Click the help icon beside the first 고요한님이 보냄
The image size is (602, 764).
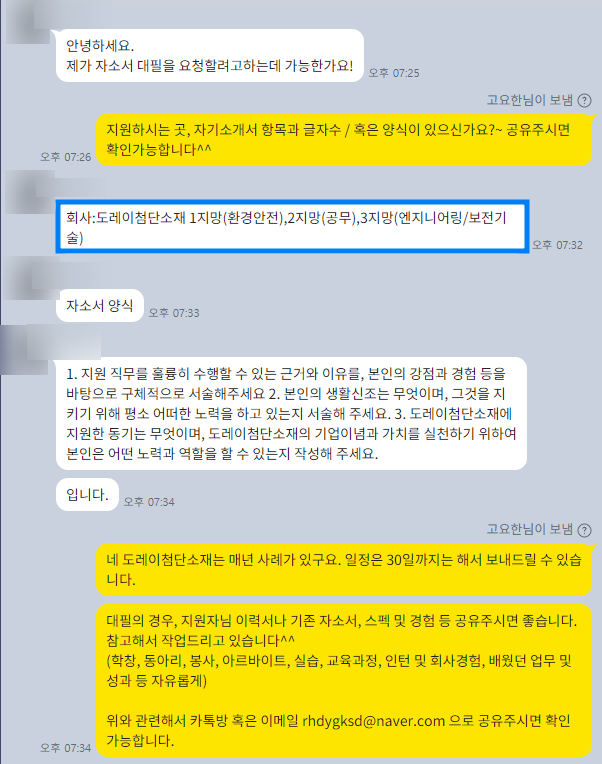(x=584, y=100)
